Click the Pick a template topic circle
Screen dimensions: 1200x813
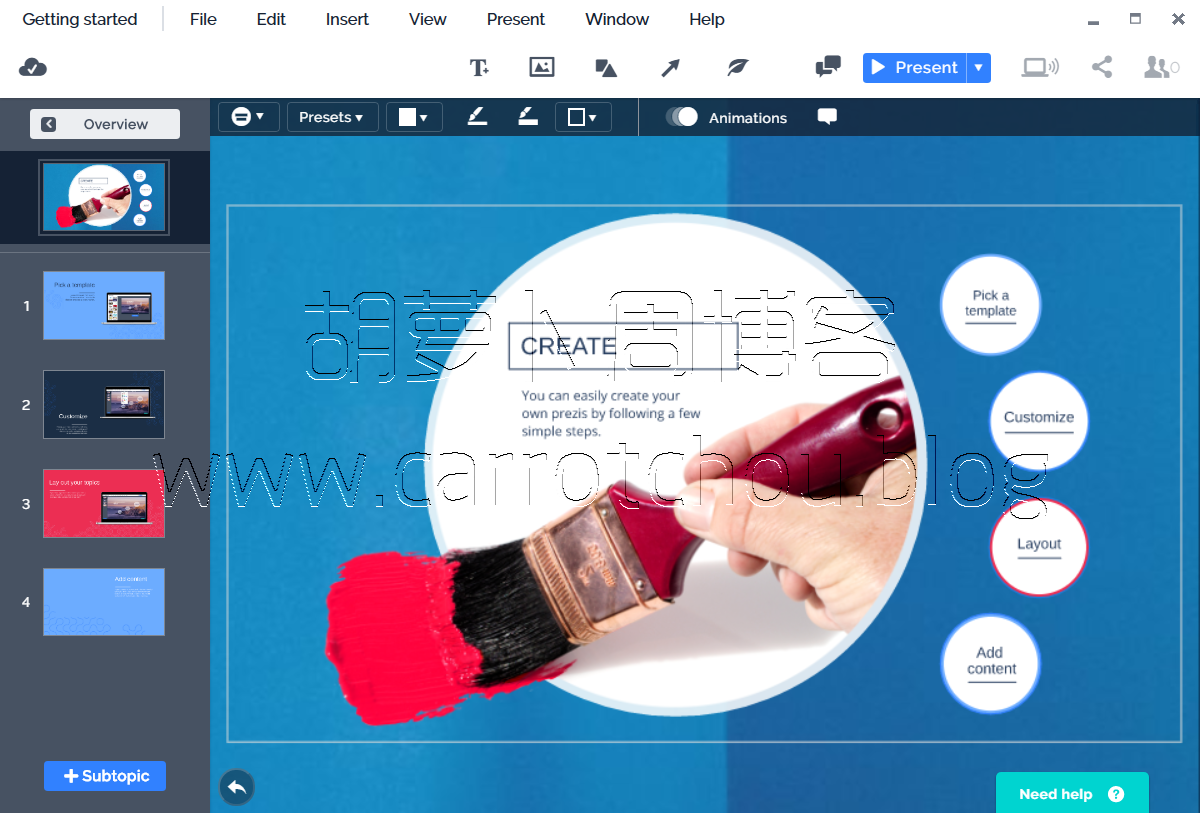click(991, 304)
